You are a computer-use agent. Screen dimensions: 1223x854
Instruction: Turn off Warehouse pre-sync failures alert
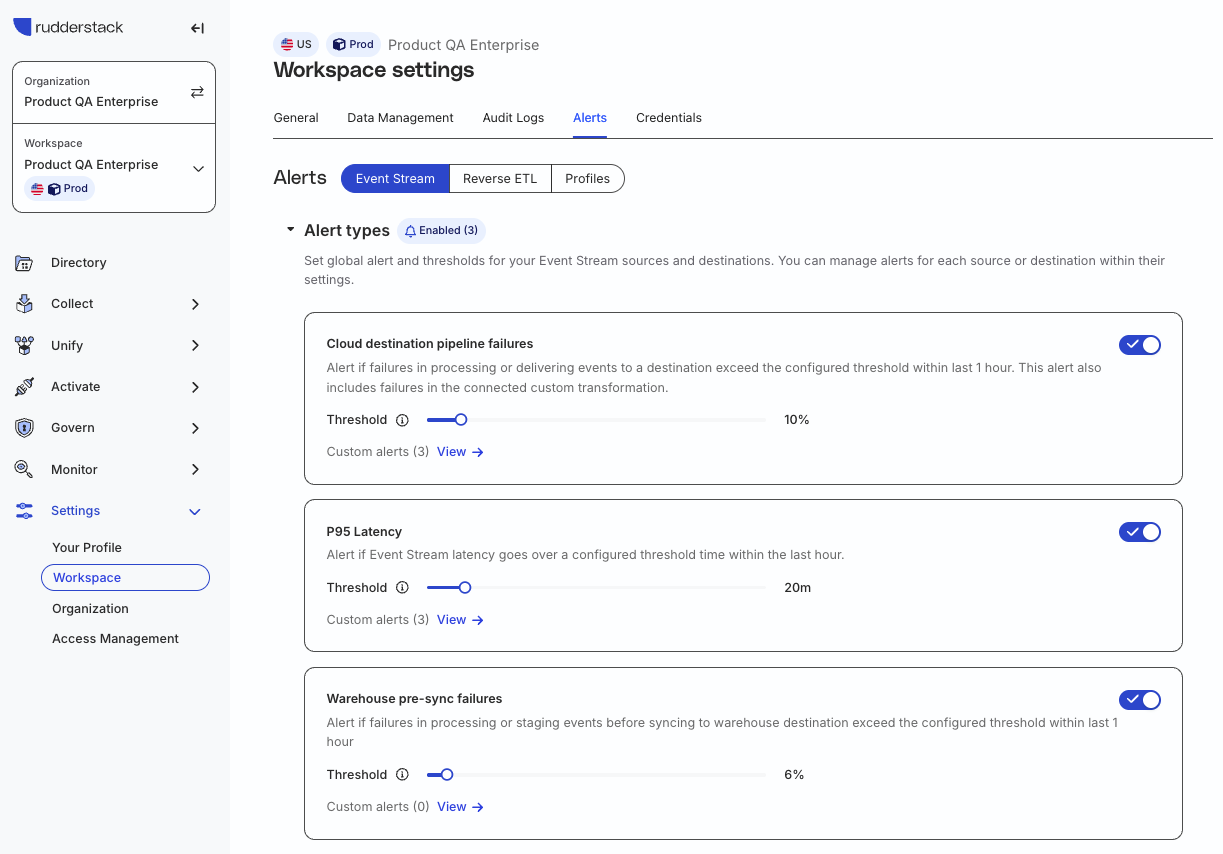1139,700
